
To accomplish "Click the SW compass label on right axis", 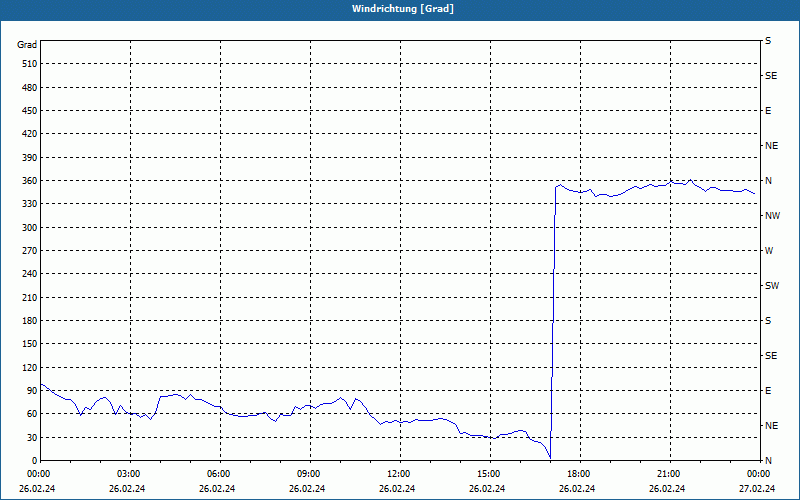I will pyautogui.click(x=772, y=286).
